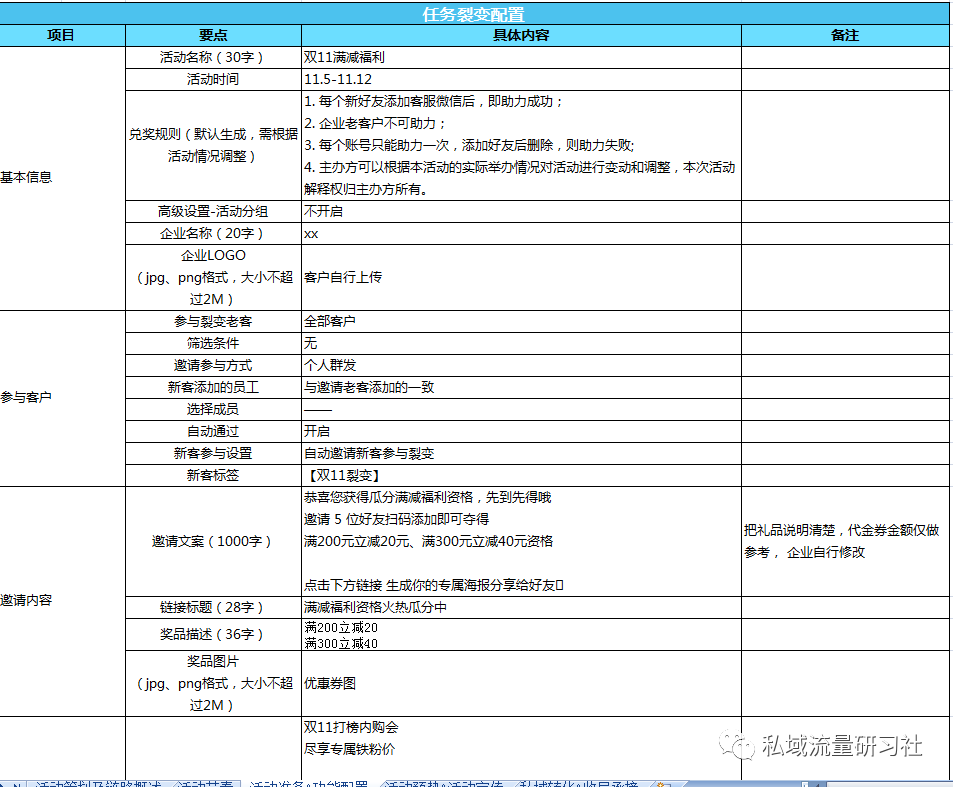
Task: Click the 参与裂变老客 cell
Action: (213, 321)
